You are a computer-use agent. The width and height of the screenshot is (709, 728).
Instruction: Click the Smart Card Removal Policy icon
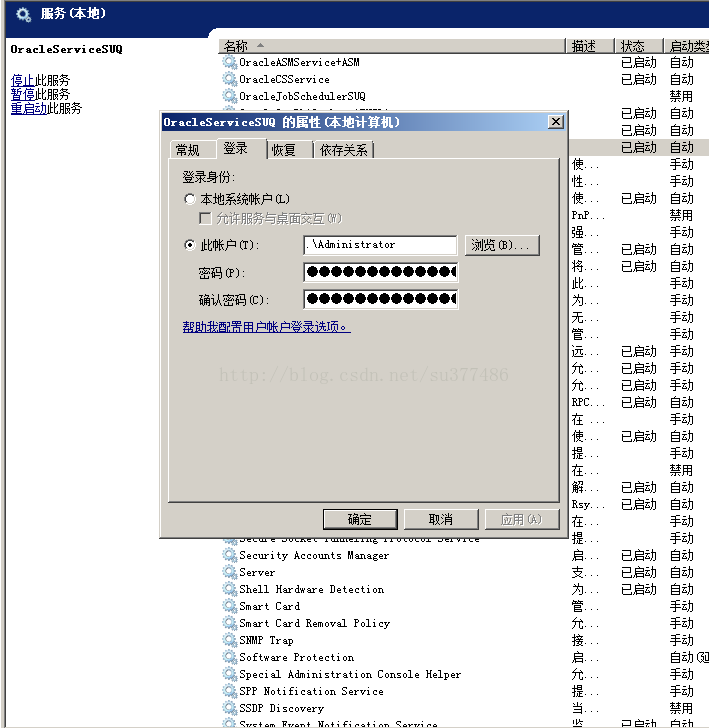pyautogui.click(x=229, y=623)
